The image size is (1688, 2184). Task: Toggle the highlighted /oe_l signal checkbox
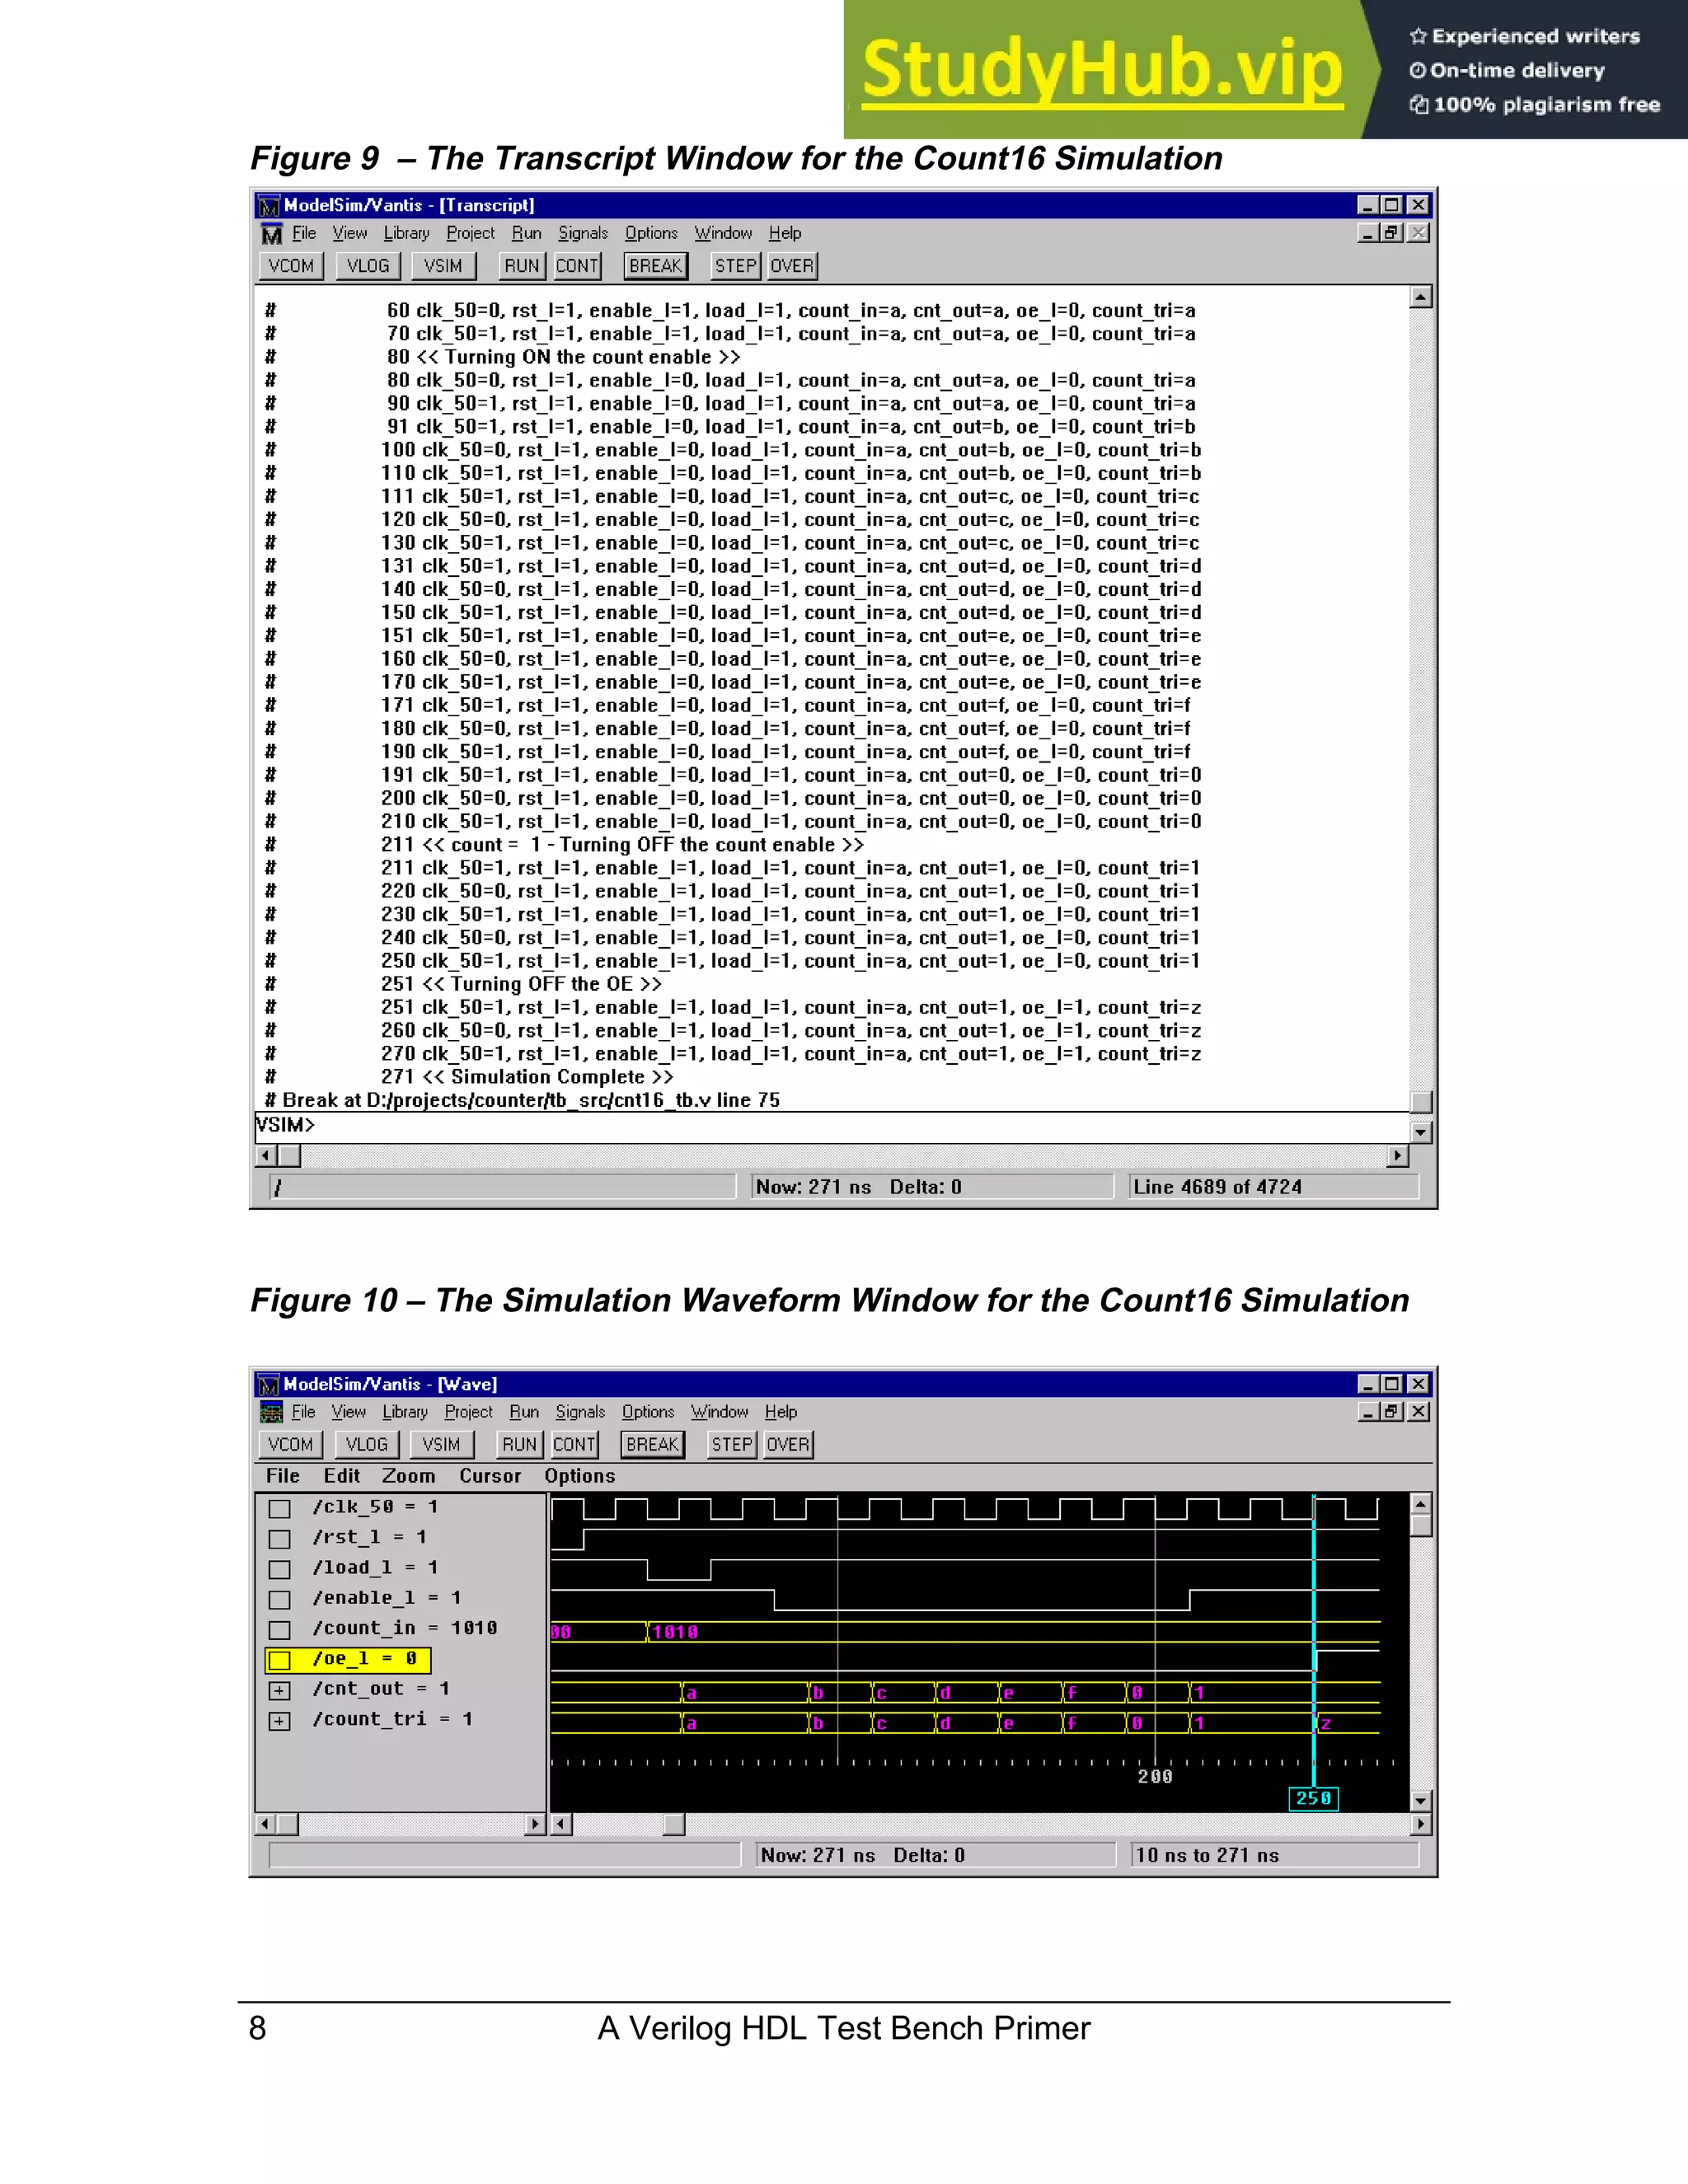[x=280, y=1660]
